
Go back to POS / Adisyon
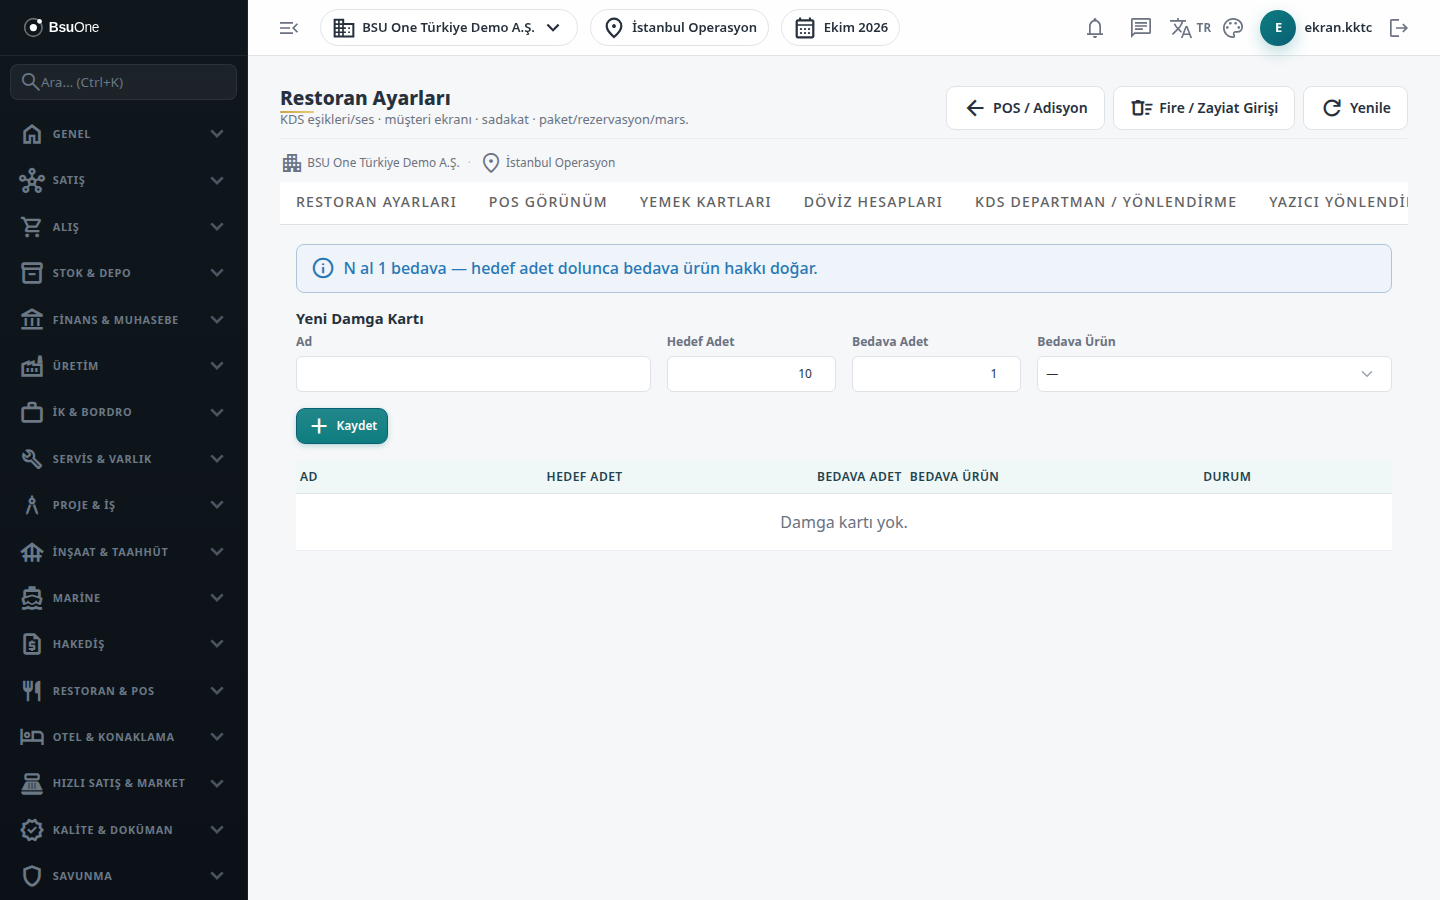point(1025,108)
